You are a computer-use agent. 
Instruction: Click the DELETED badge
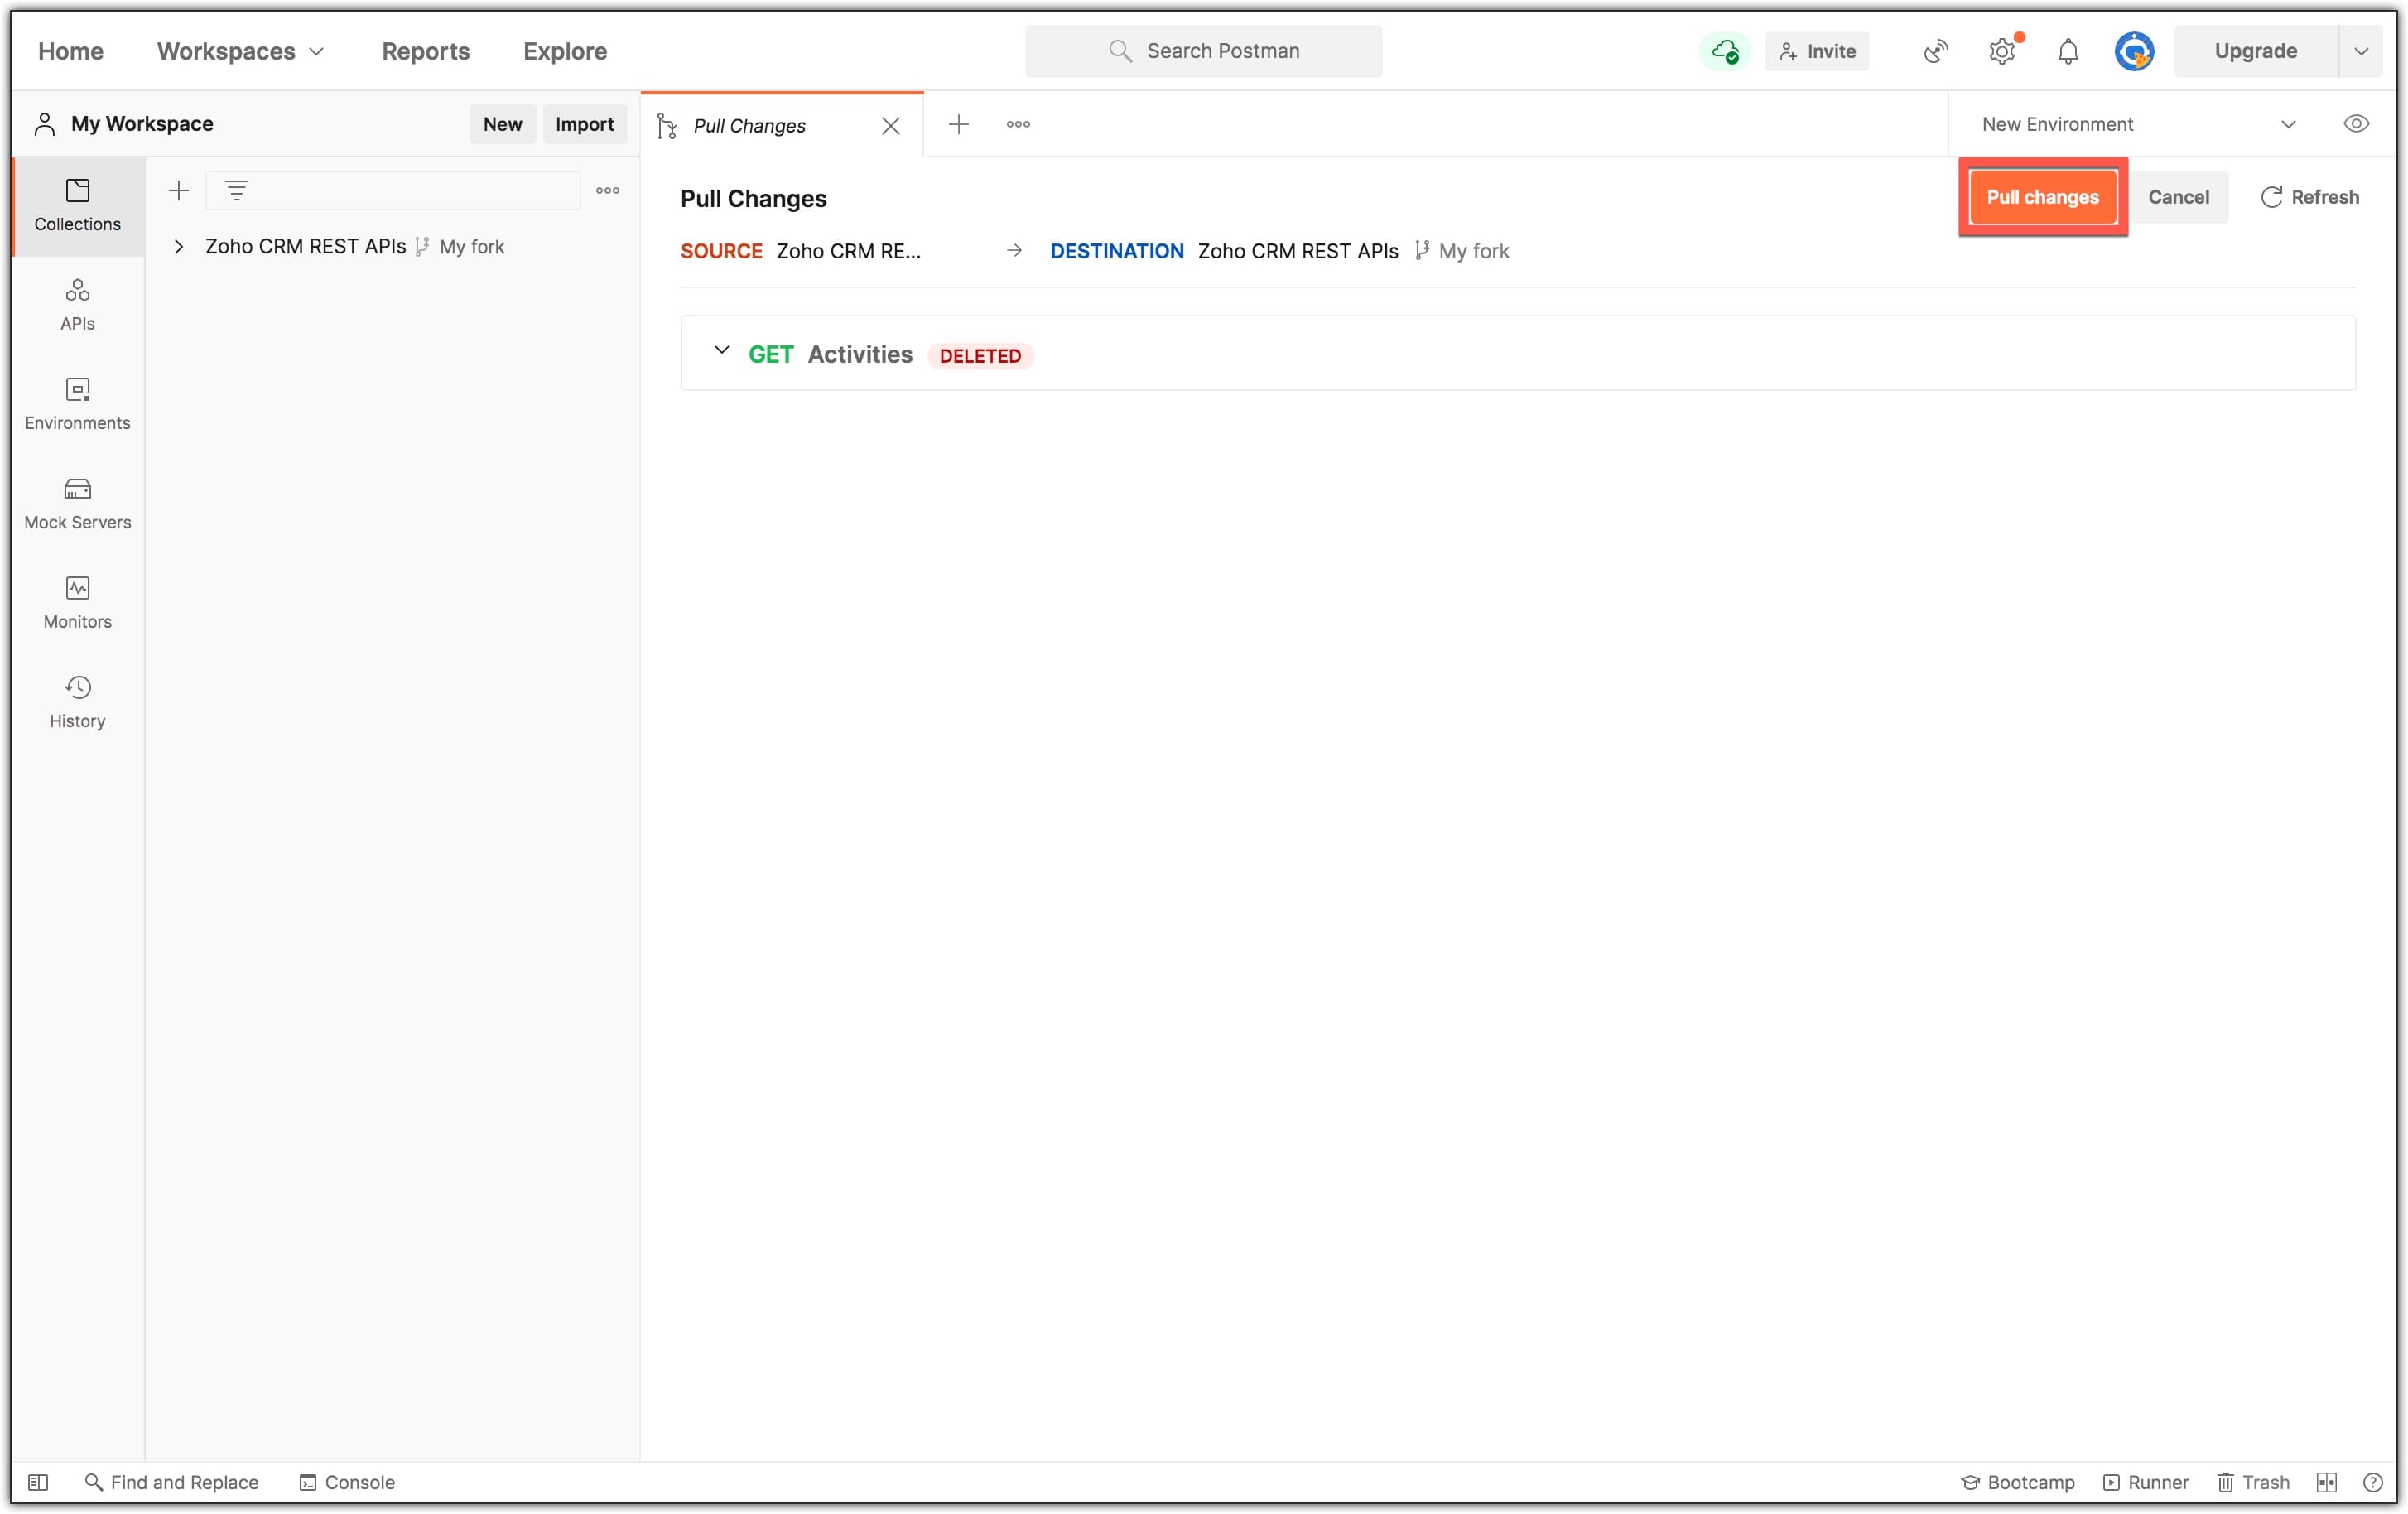pos(980,356)
